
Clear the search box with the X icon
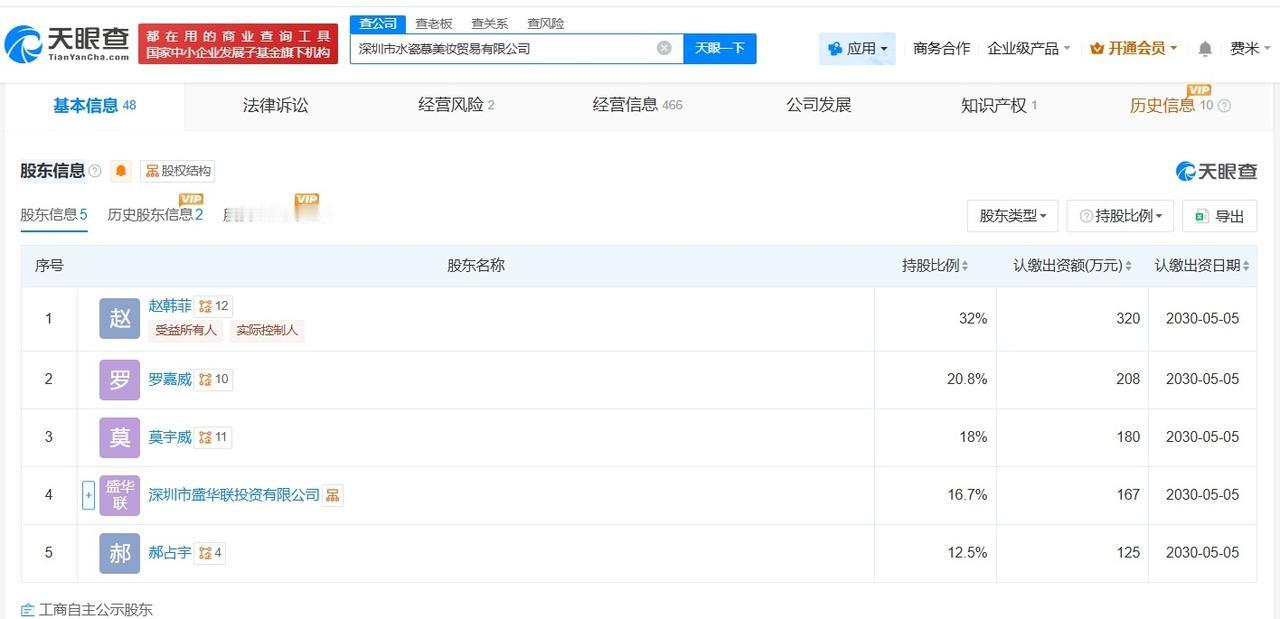(x=664, y=48)
